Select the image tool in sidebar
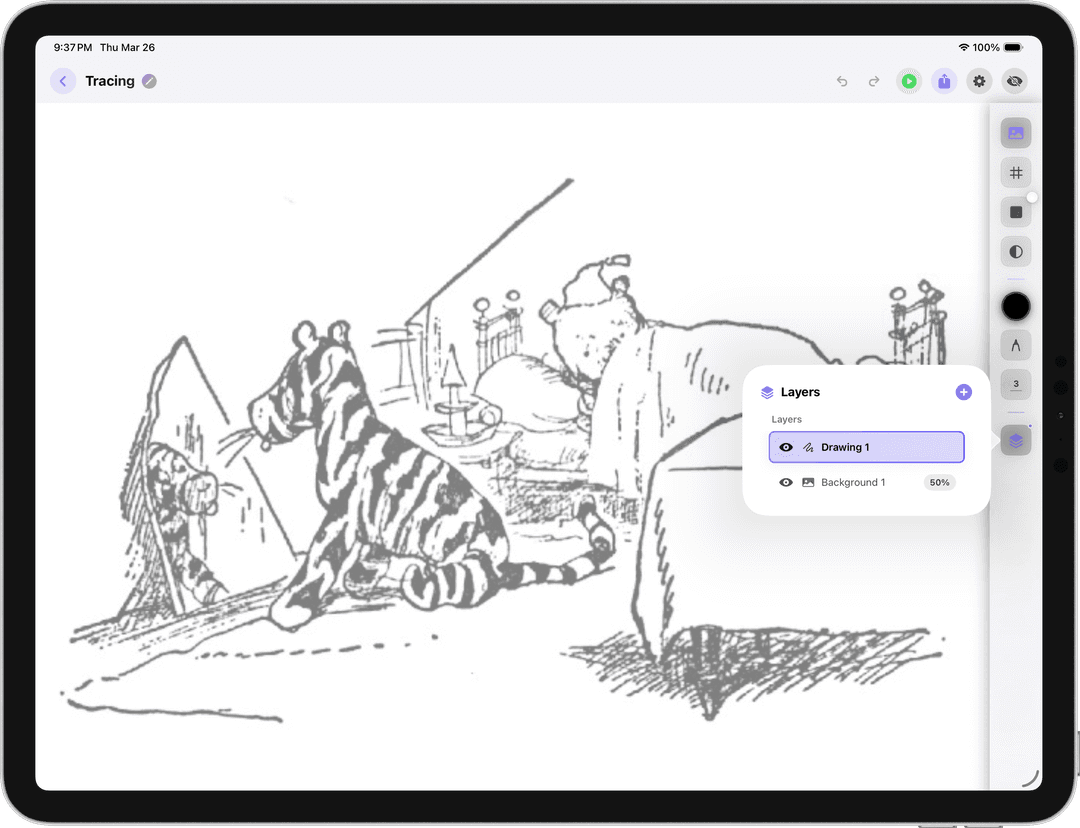Viewport: 1080px width, 828px height. [x=1016, y=133]
